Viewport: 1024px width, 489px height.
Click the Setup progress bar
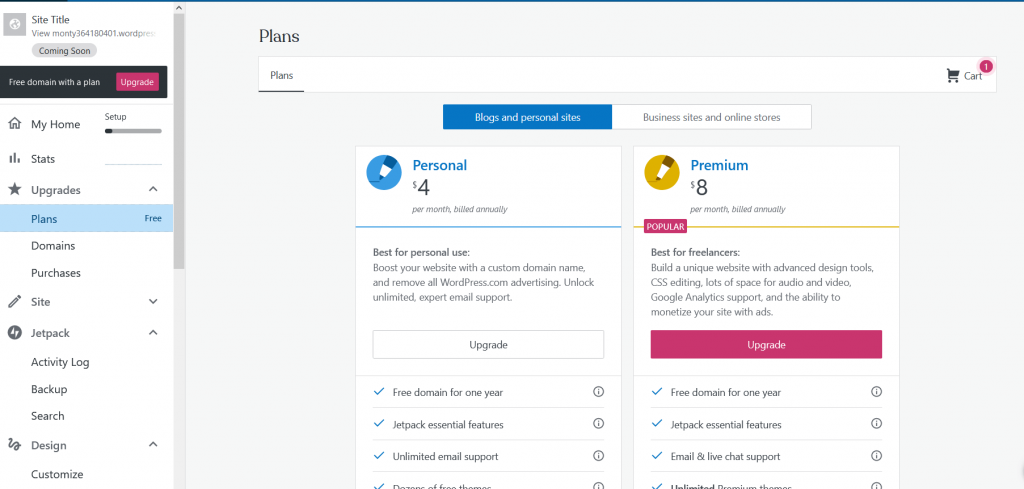pos(133,131)
